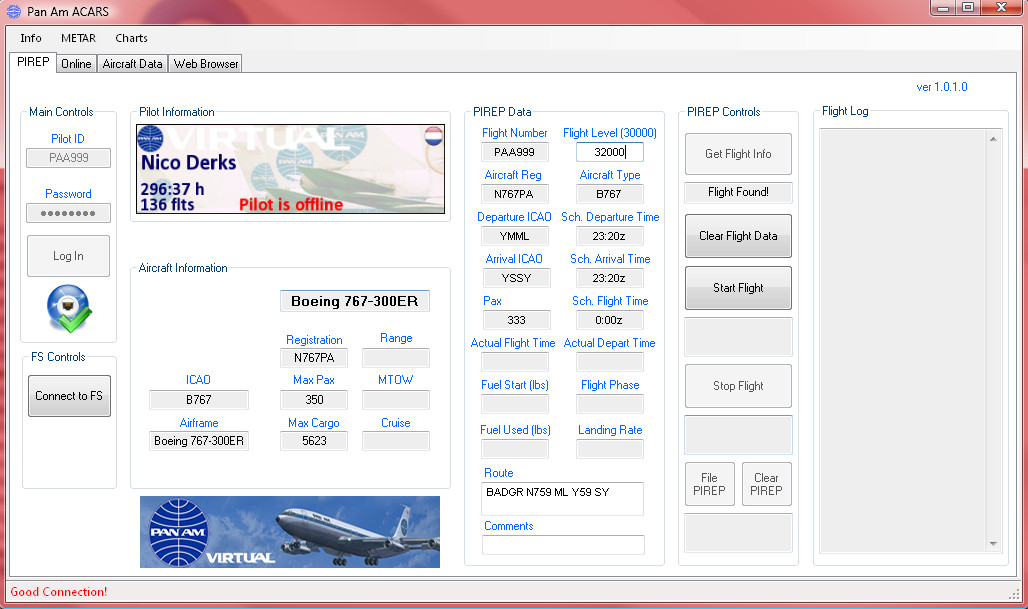Switch to the Online tab
The width and height of the screenshot is (1028, 609).
76,64
